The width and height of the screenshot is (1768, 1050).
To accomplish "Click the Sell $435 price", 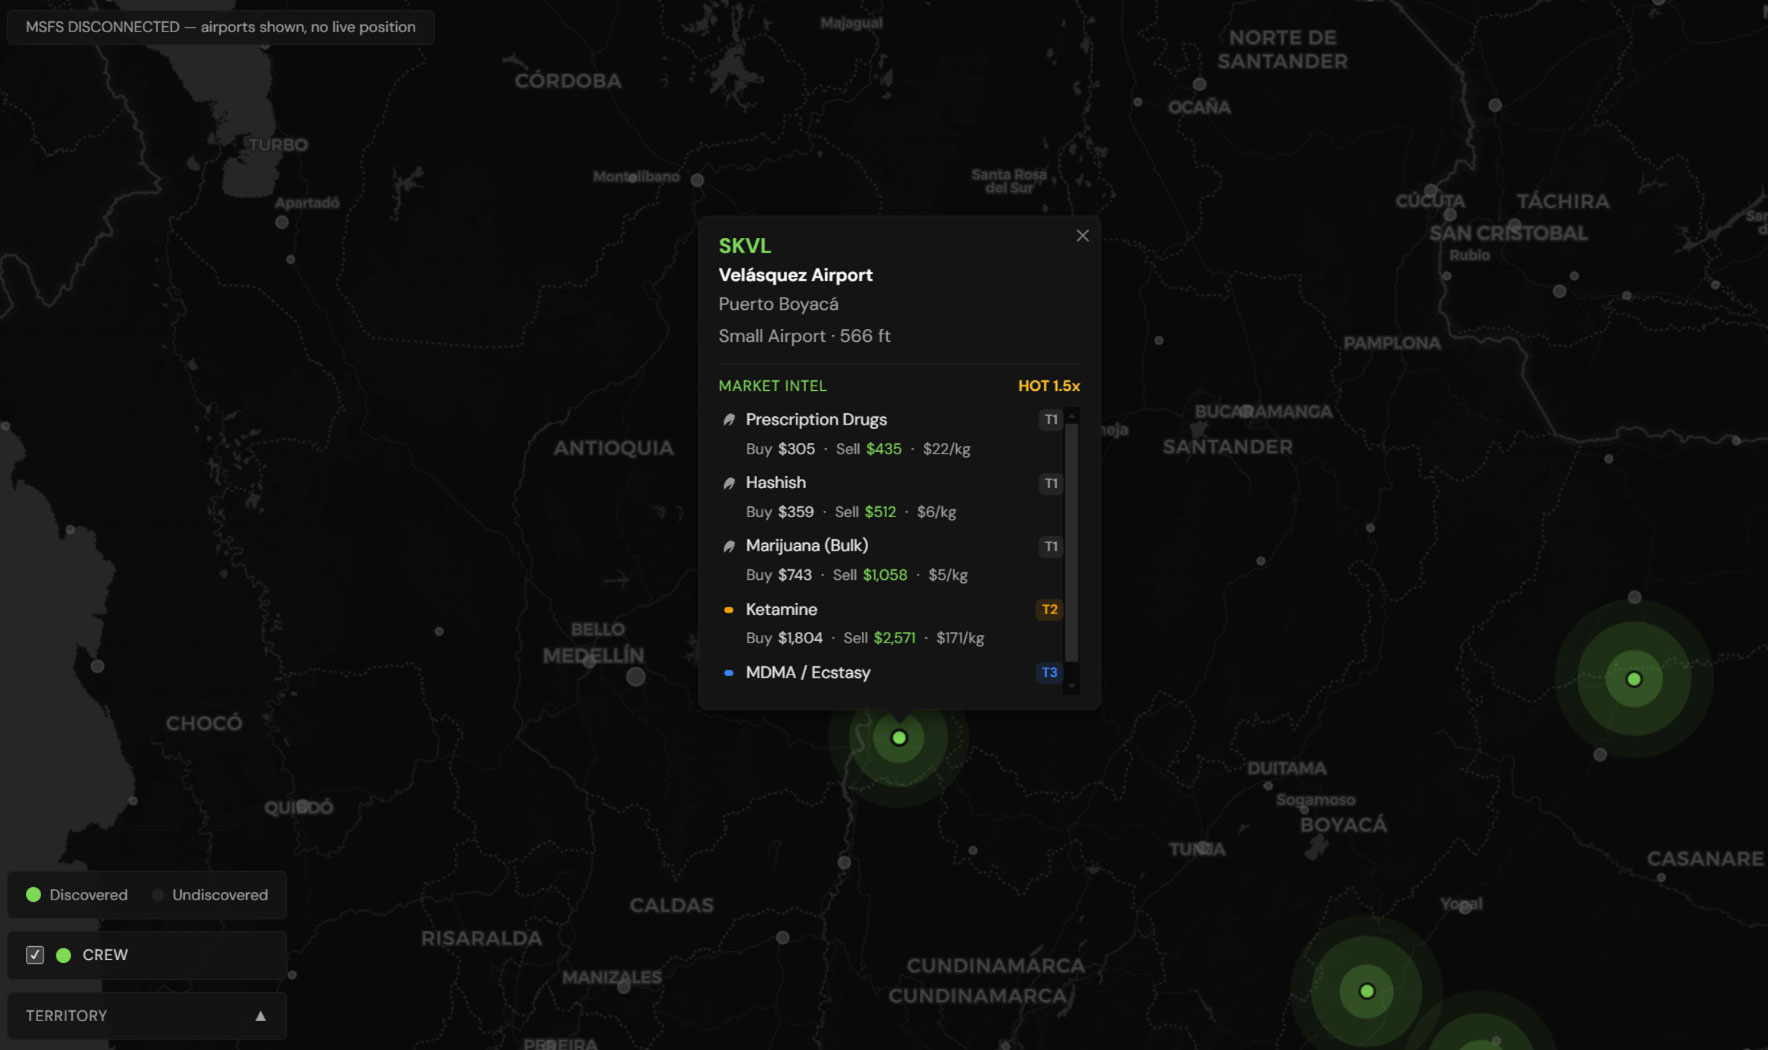I will 869,449.
